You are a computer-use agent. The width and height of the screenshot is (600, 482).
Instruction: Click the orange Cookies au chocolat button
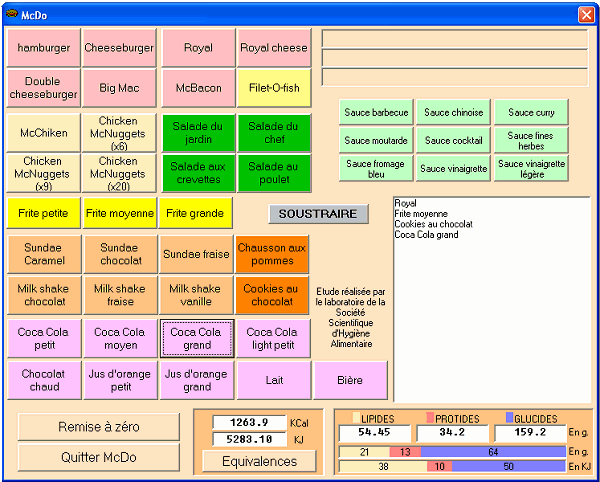click(x=272, y=295)
